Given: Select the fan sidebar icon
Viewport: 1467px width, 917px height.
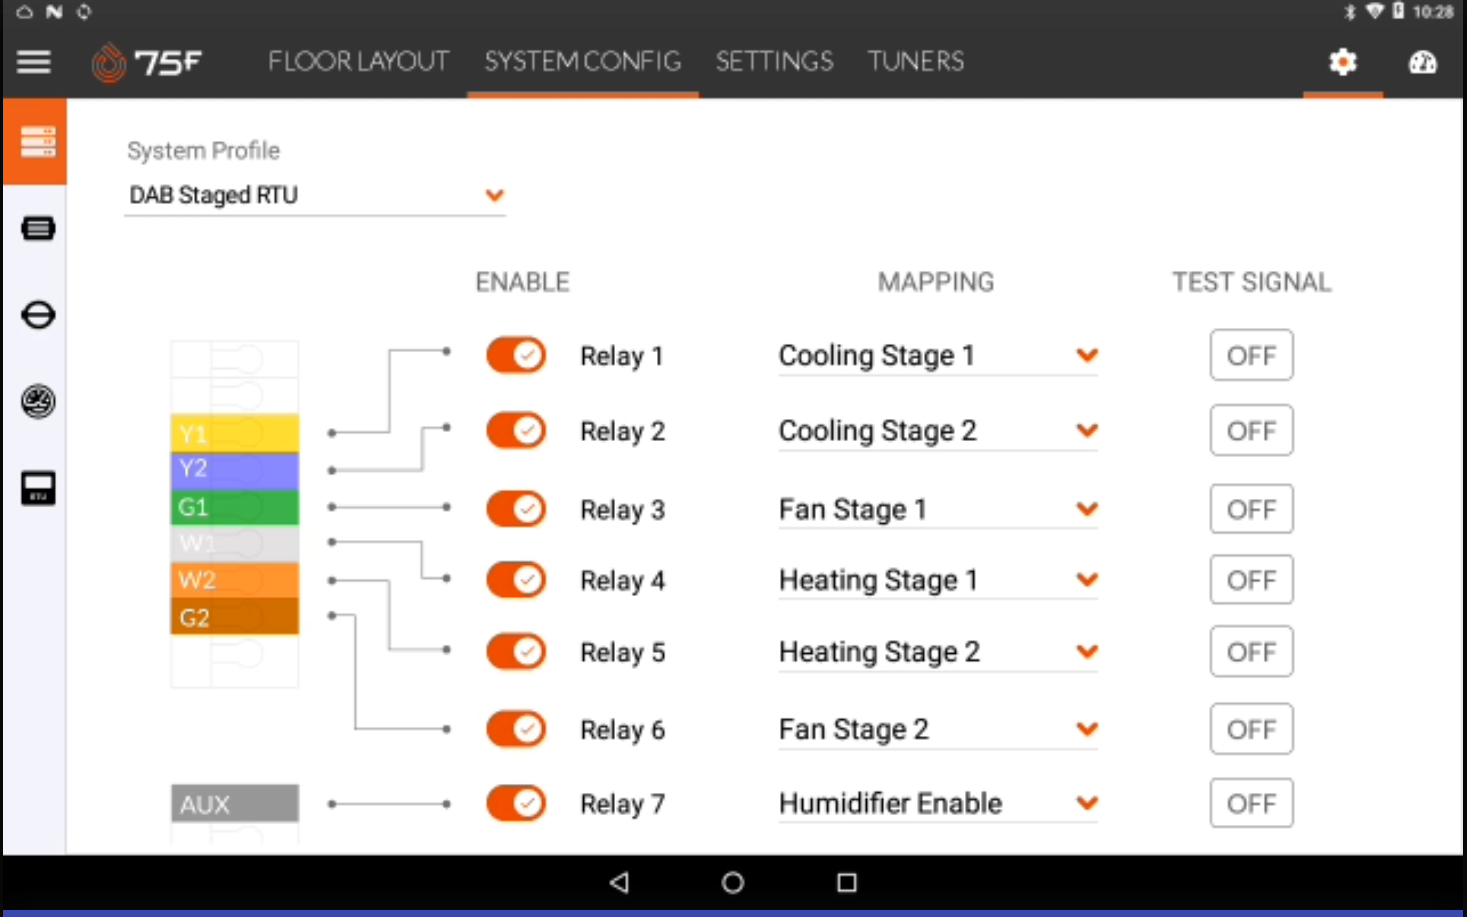Looking at the screenshot, I should [38, 401].
